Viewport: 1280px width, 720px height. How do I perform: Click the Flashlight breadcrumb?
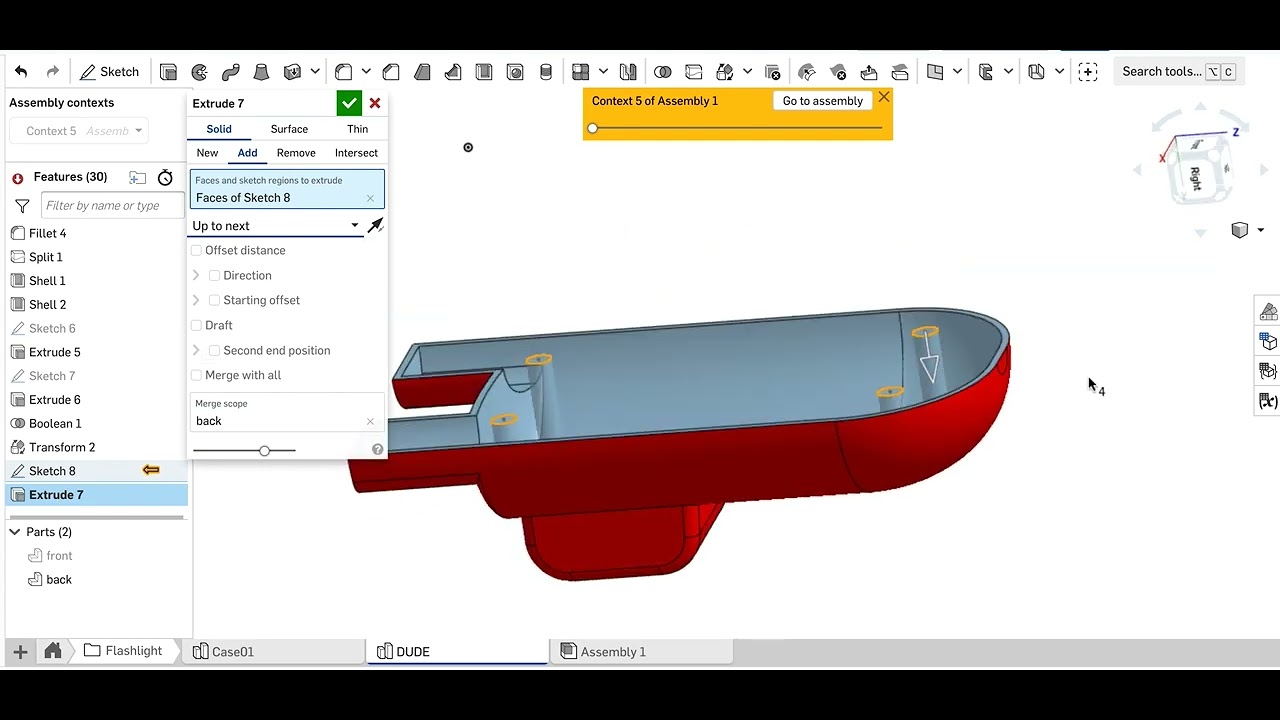(123, 651)
